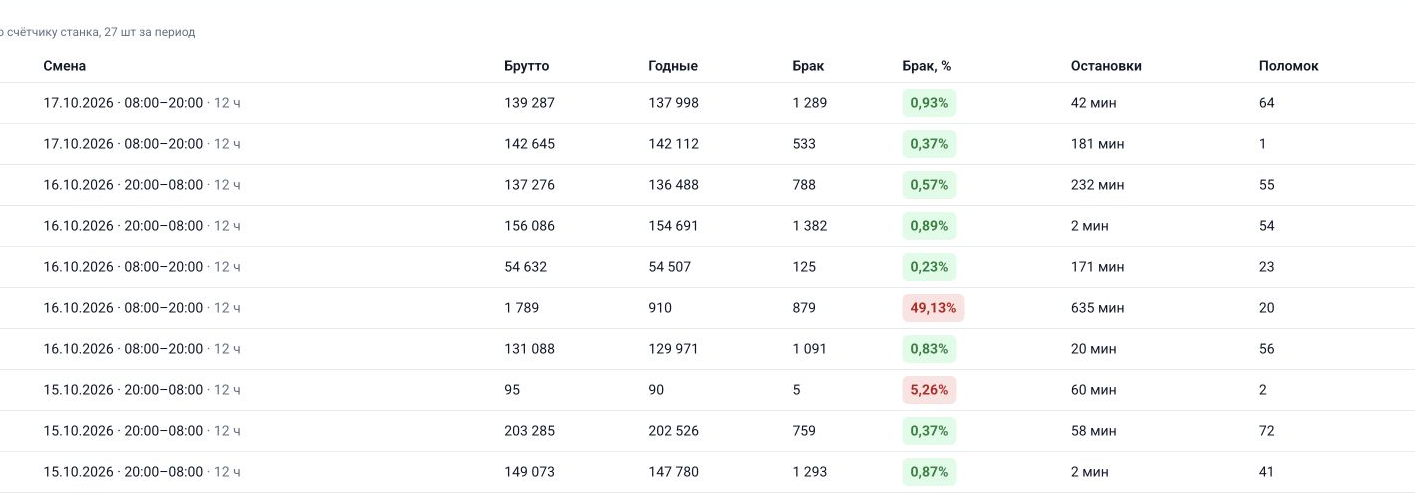Select the red 5,26% defect badge

(x=929, y=390)
